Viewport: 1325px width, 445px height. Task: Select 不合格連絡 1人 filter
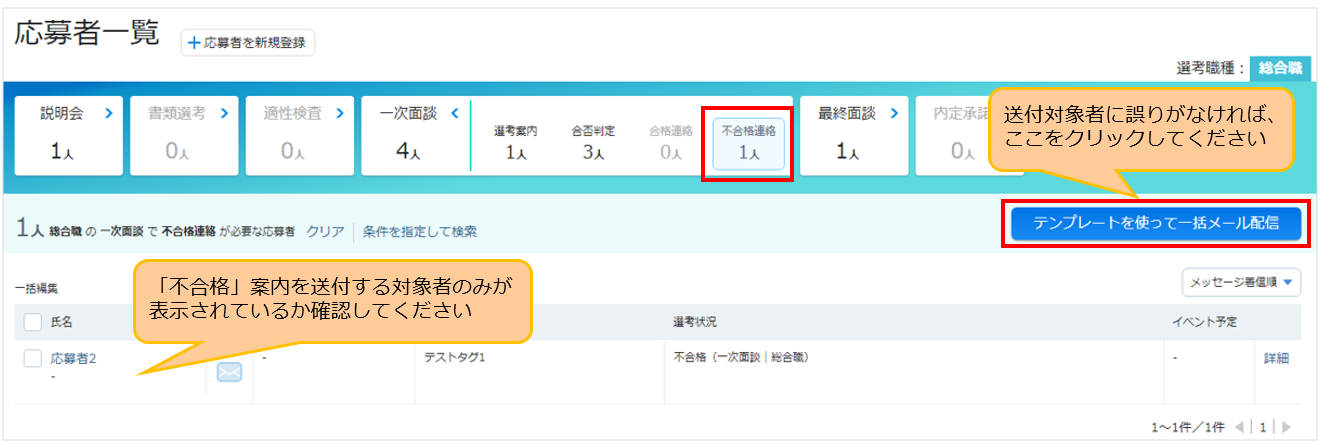pyautogui.click(x=748, y=143)
